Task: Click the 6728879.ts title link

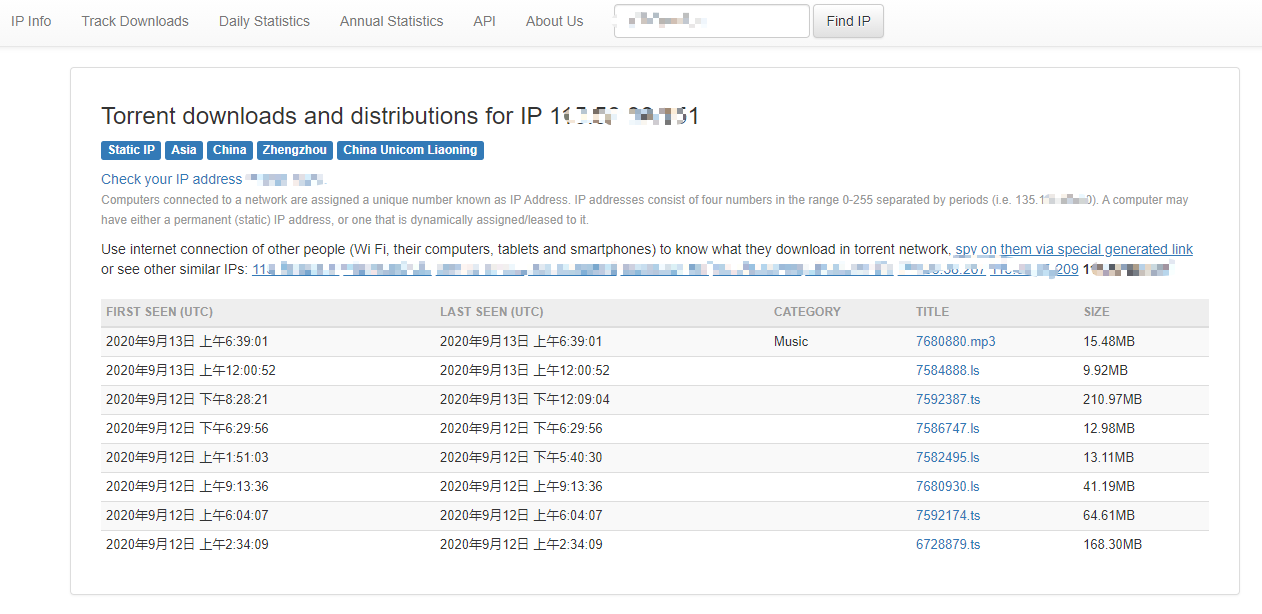Action: point(947,545)
